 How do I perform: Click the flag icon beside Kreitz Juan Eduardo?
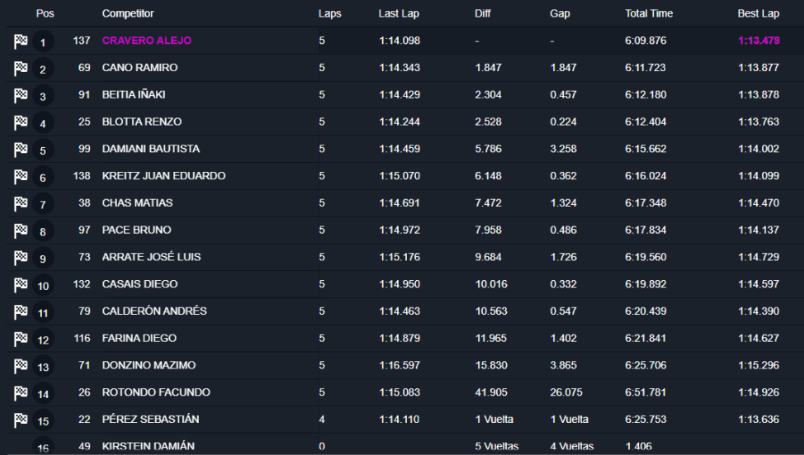tap(21, 177)
